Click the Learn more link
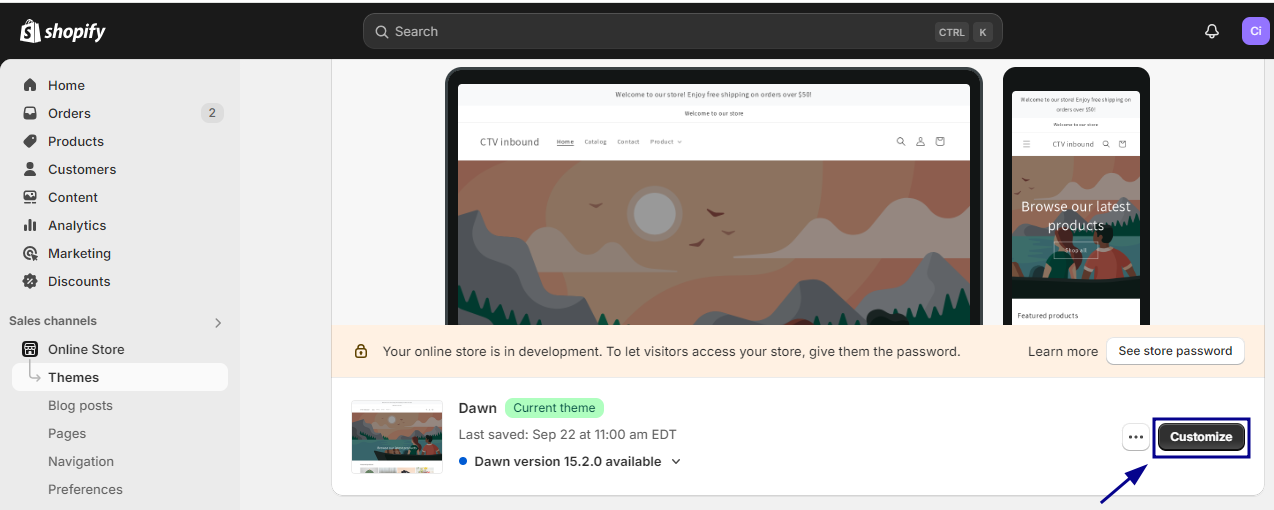The height and width of the screenshot is (510, 1274). (x=1062, y=351)
